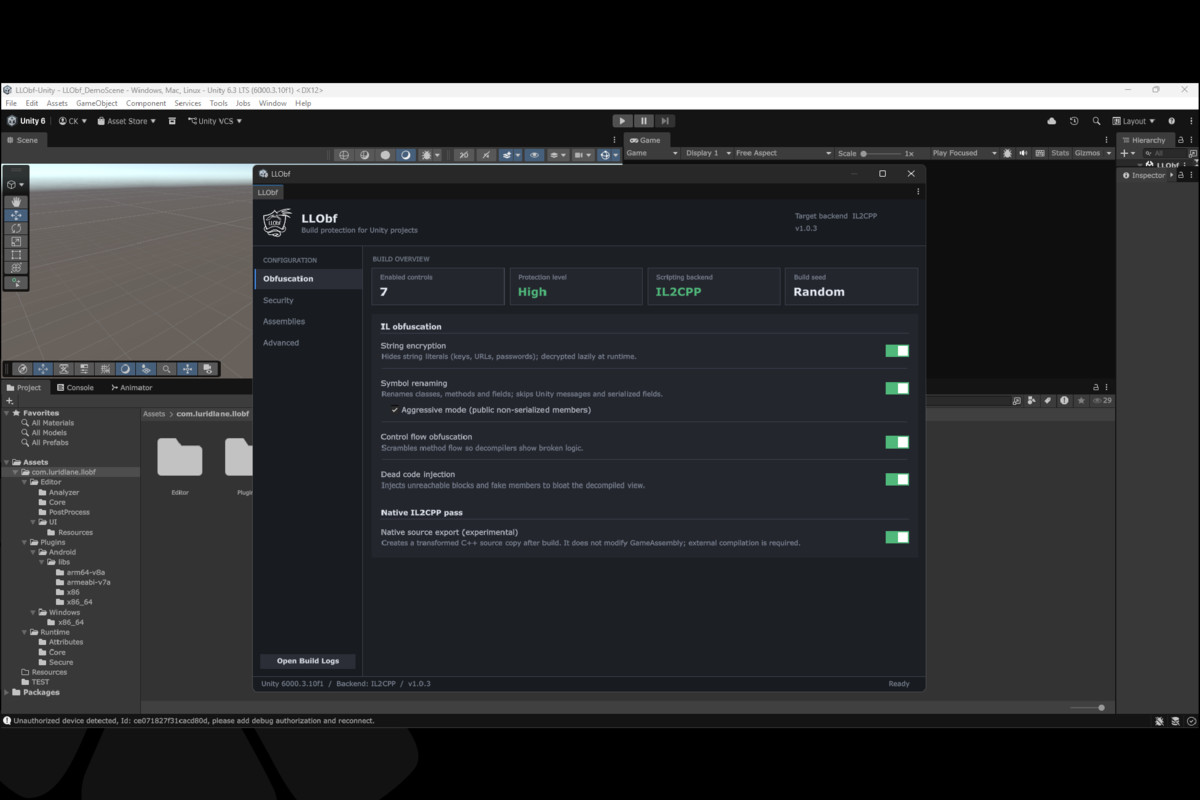Open the Help question mark icon
This screenshot has height=800, width=1200.
click(x=1171, y=121)
